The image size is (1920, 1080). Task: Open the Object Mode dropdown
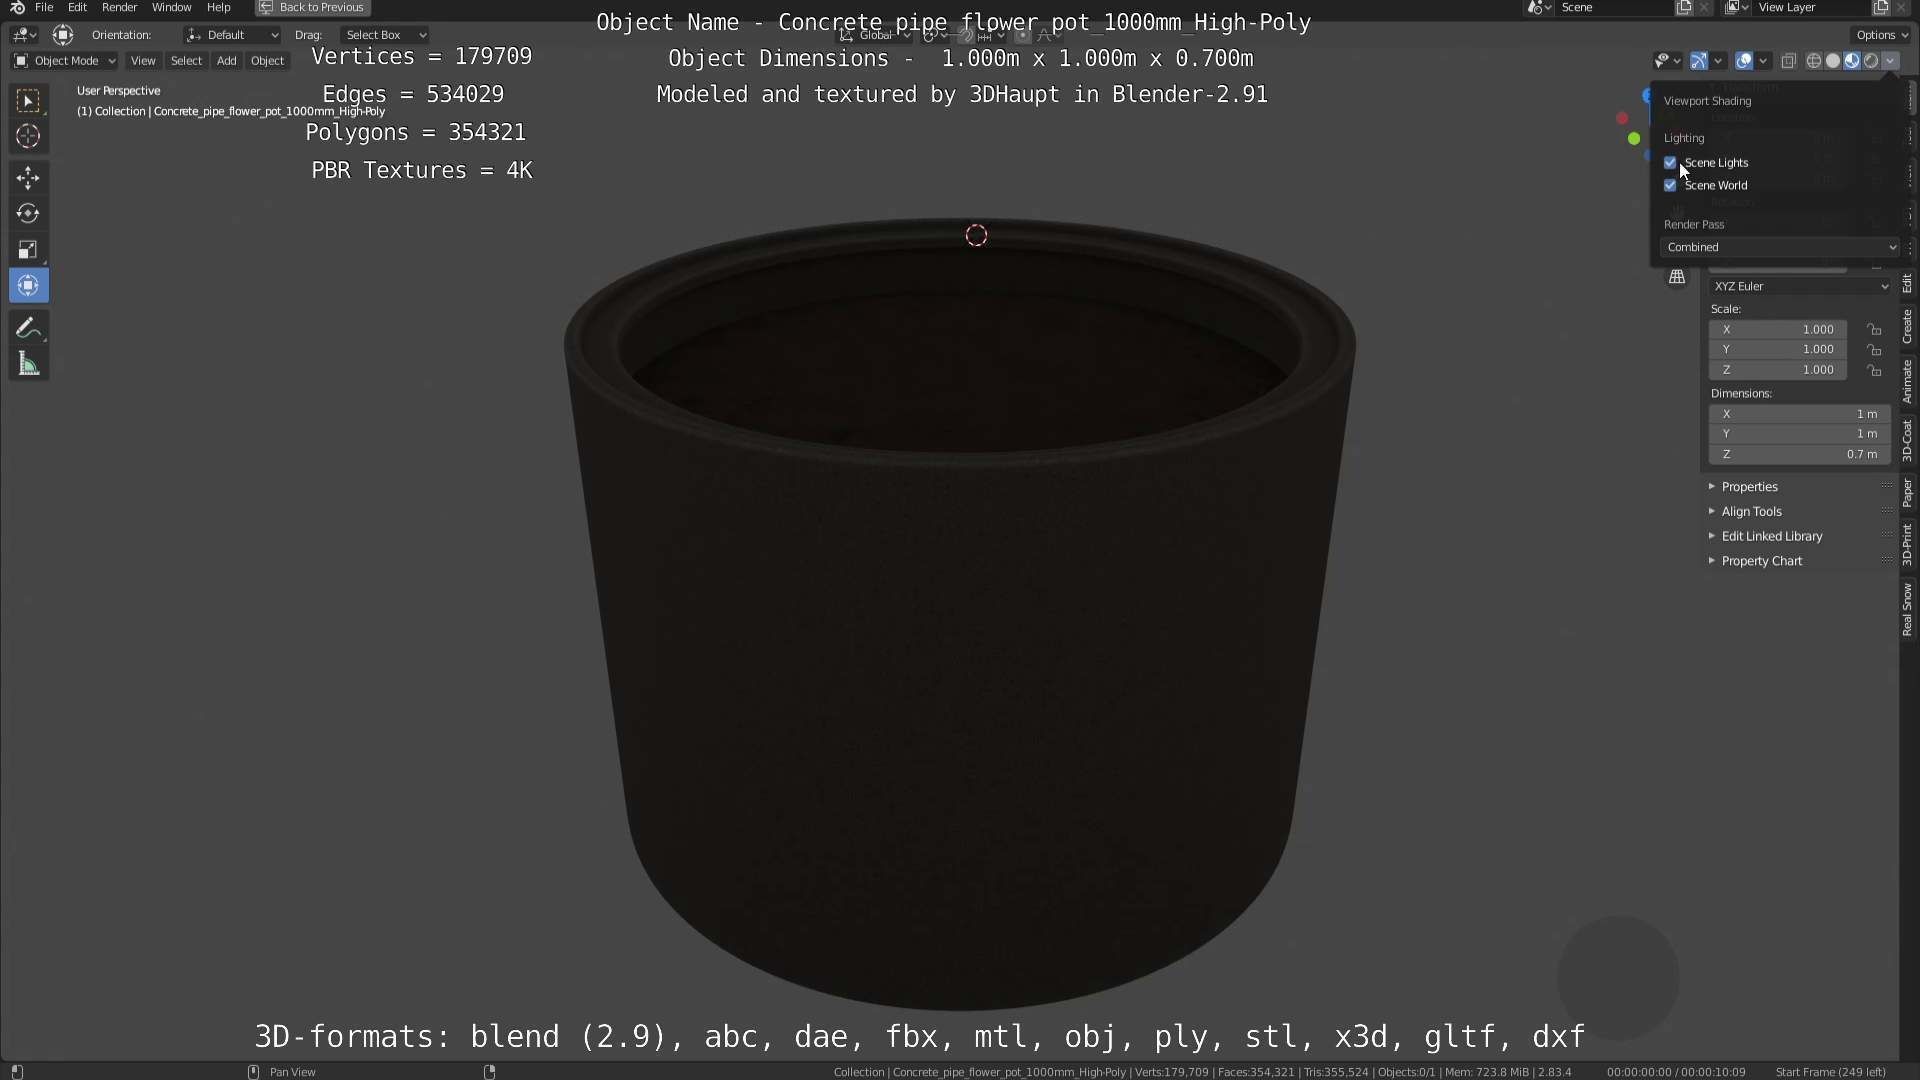click(64, 61)
